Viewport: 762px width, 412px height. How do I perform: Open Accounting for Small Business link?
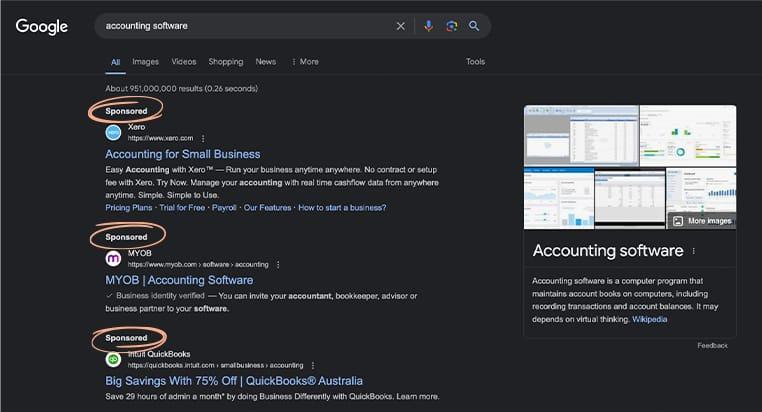pos(183,154)
